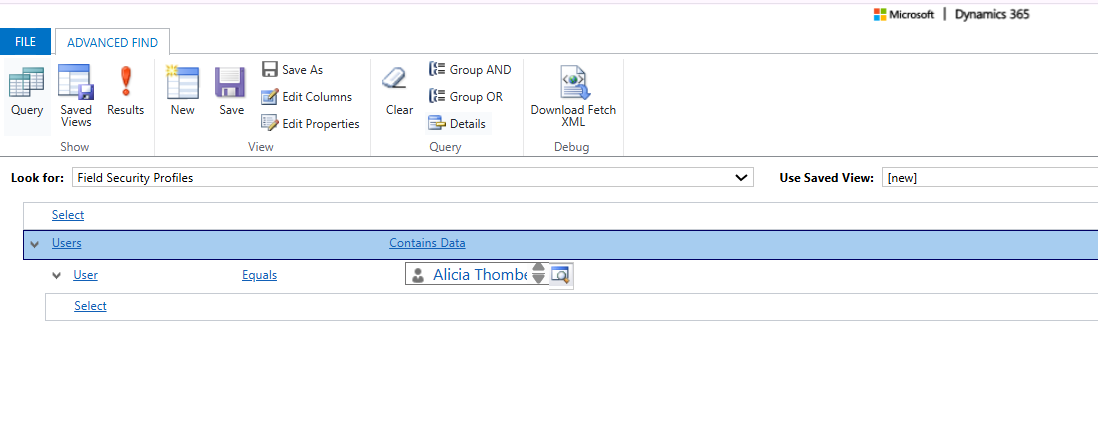This screenshot has height=433, width=1098.
Task: Open the Use Saved View dropdown
Action: (x=990, y=178)
